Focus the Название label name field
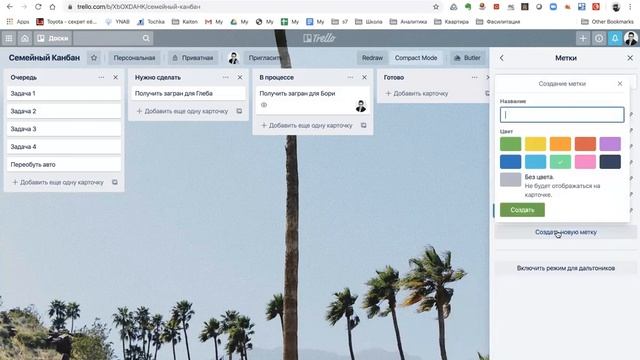 tap(562, 115)
